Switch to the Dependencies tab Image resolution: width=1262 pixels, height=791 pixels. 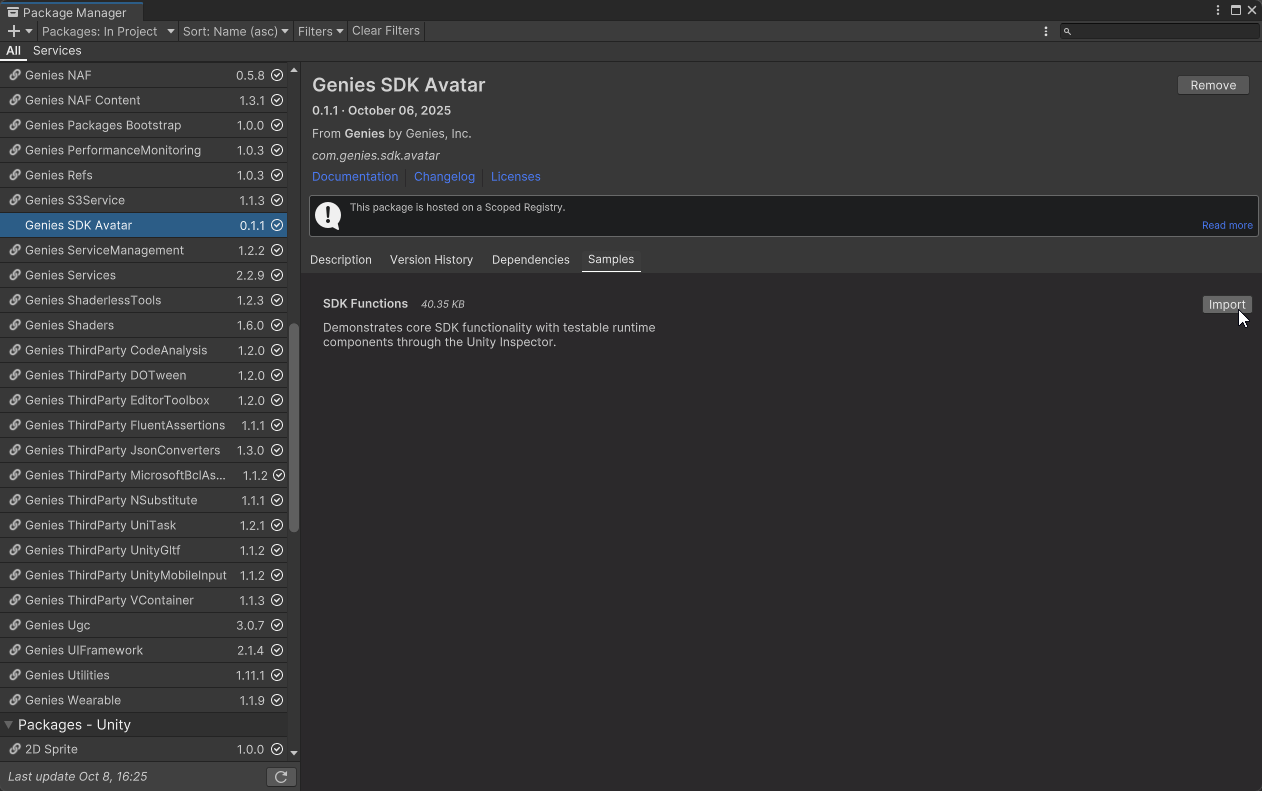coord(530,259)
